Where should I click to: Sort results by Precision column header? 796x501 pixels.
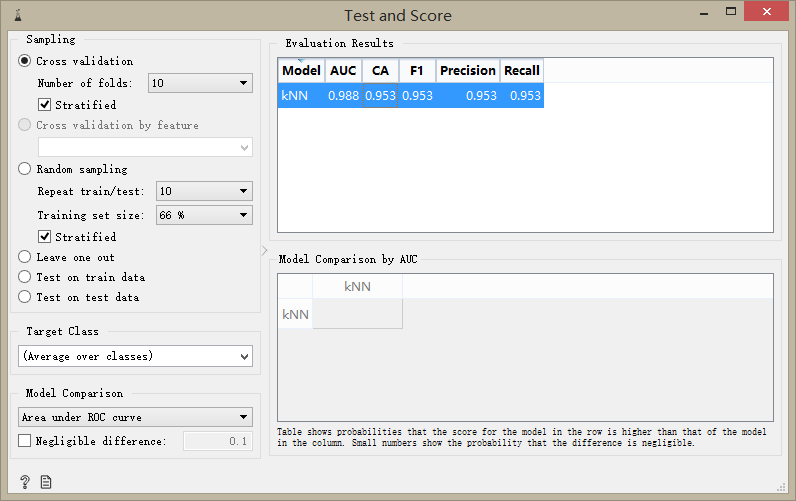[x=468, y=71]
